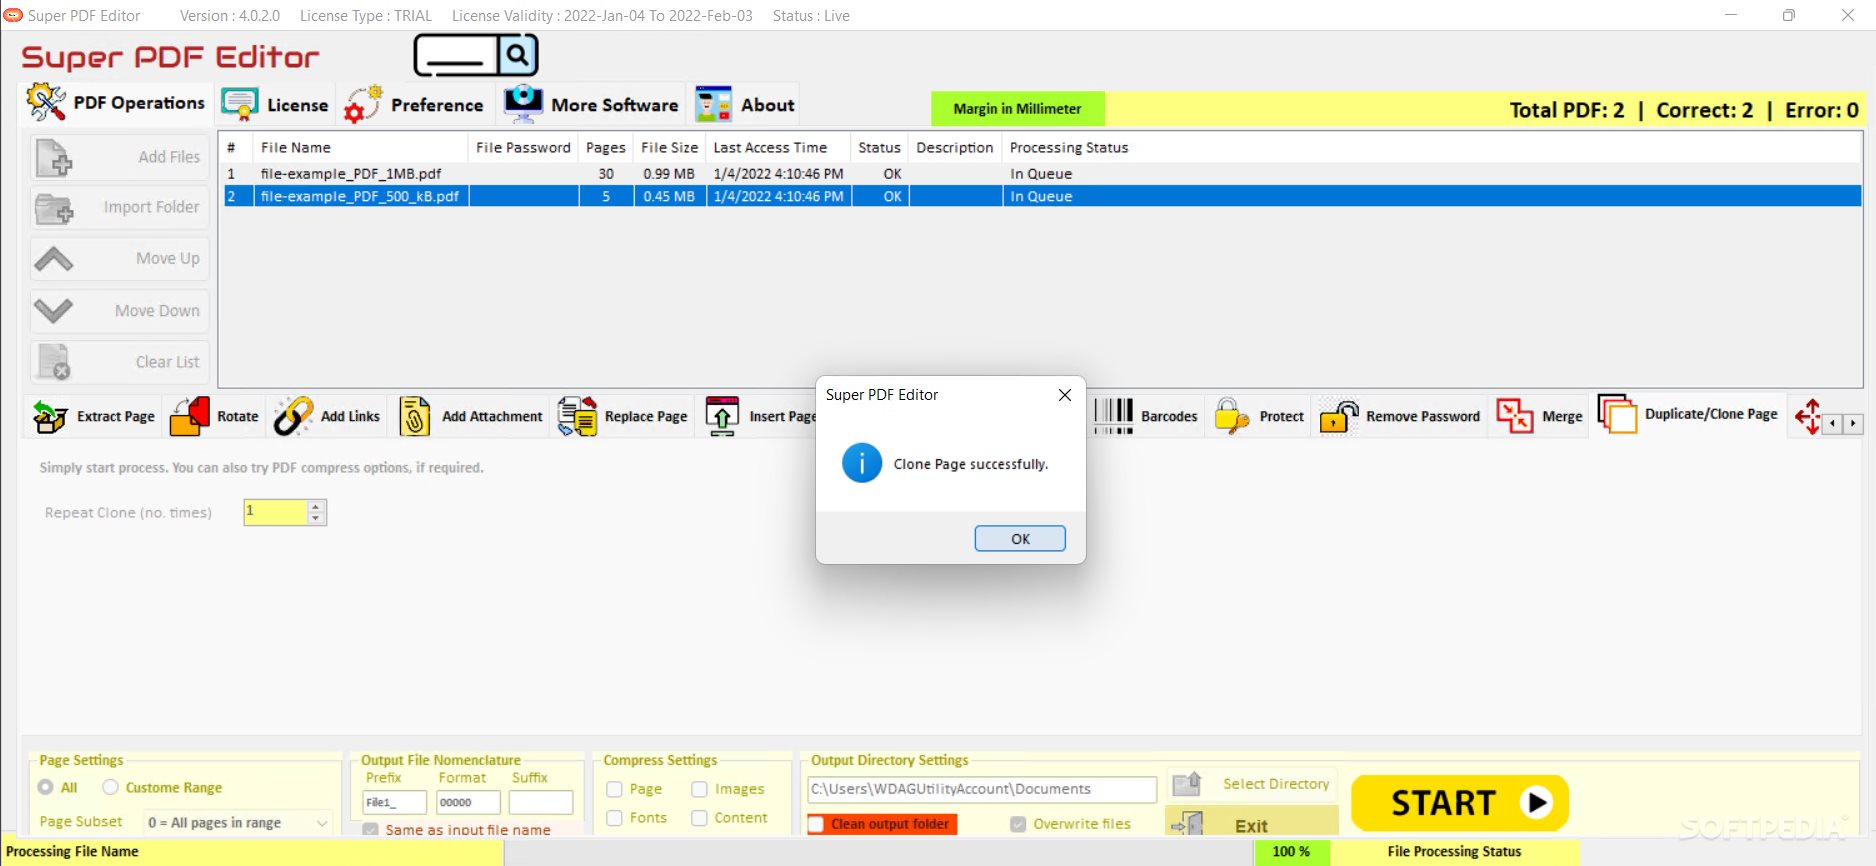Select row file-example_PDF_500_kB.pdf

point(1040,196)
